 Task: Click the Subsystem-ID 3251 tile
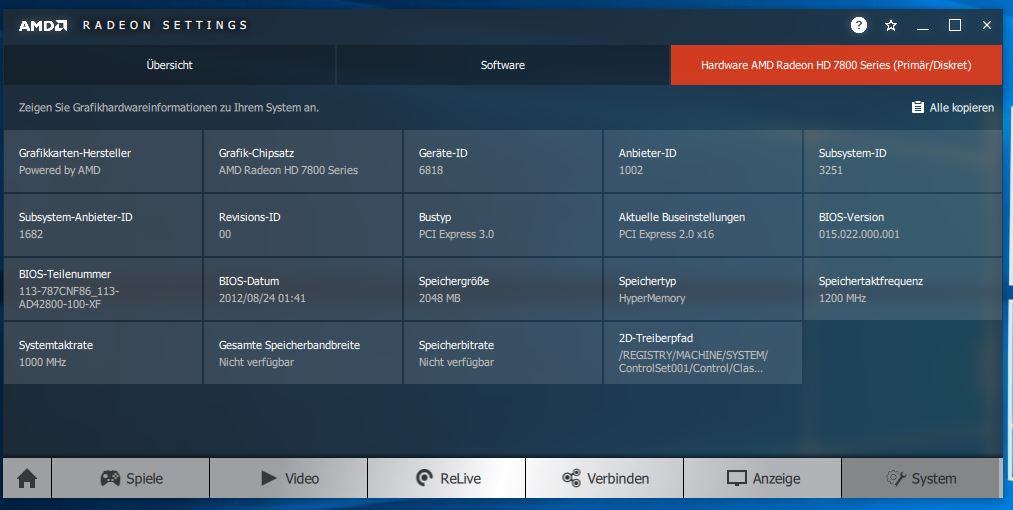[x=903, y=161]
